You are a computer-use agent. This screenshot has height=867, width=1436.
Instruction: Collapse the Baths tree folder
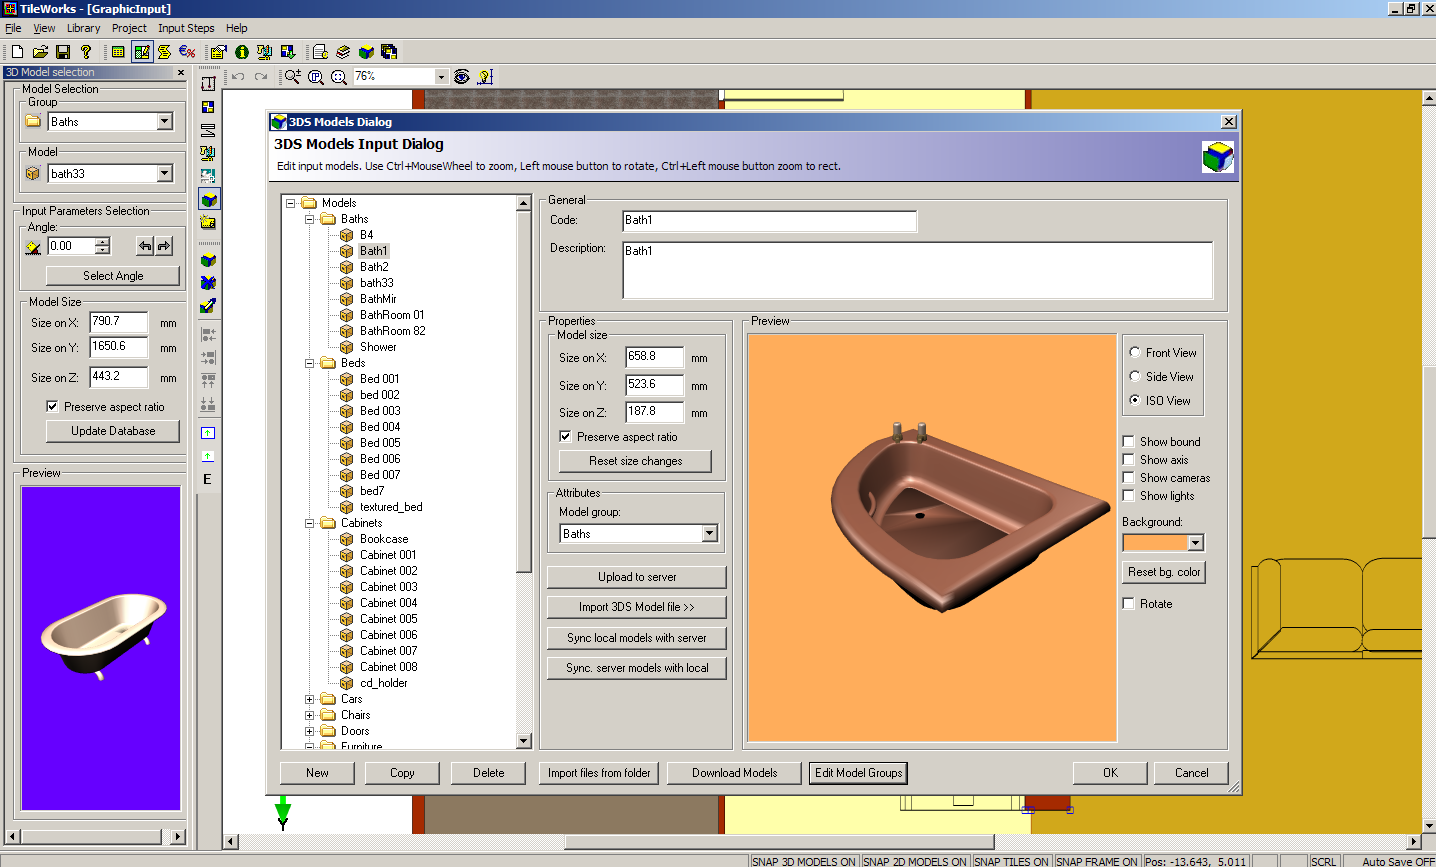pyautogui.click(x=310, y=218)
